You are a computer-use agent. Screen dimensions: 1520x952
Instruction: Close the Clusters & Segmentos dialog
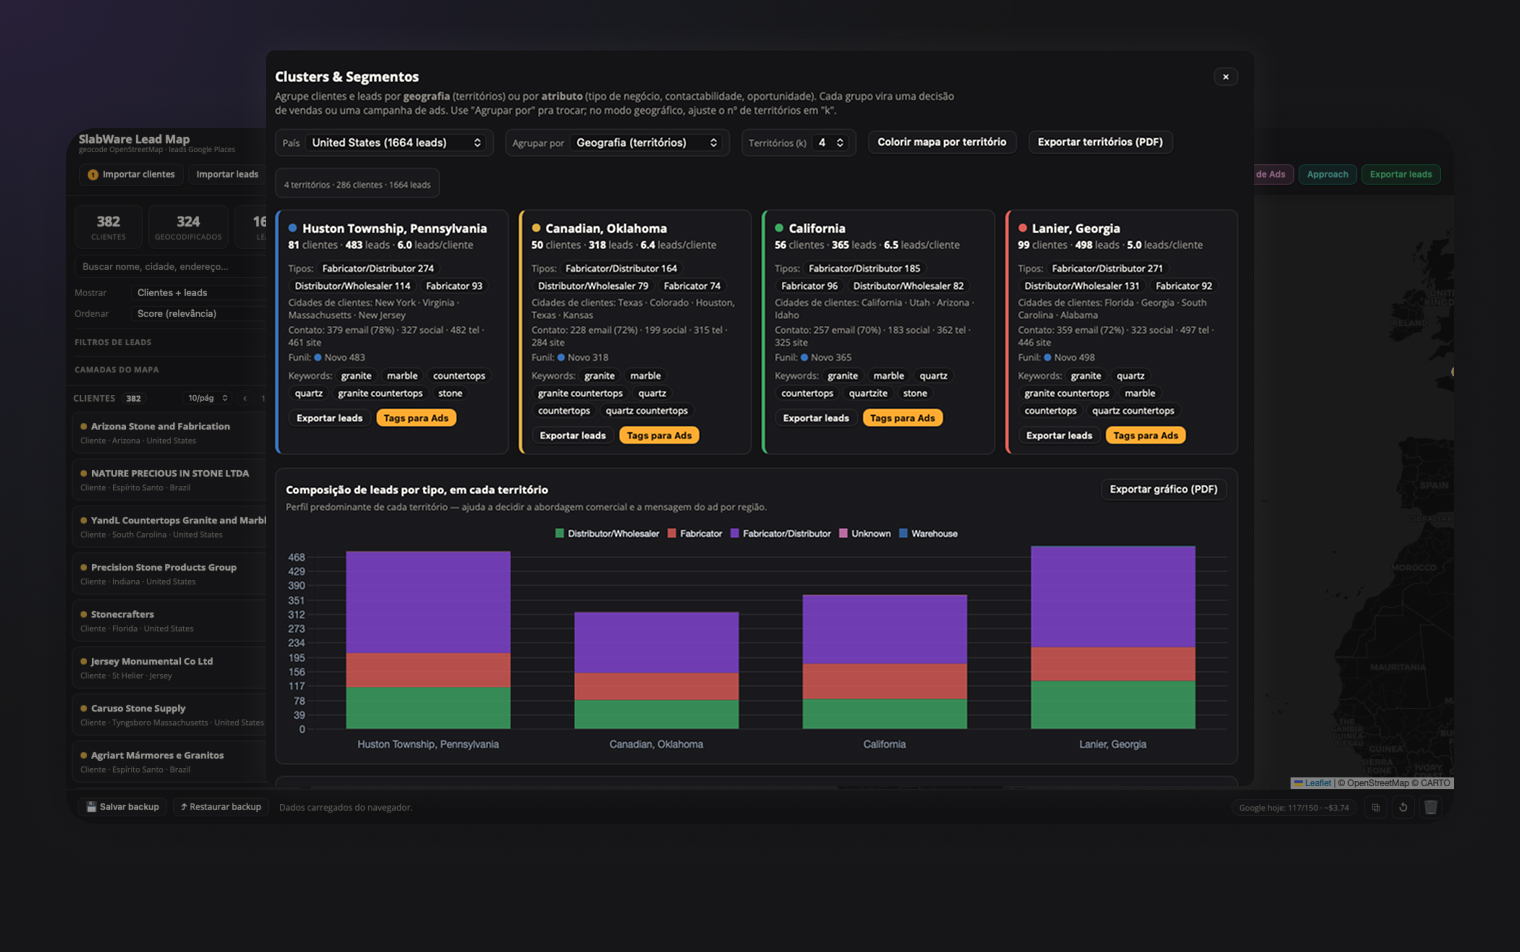pyautogui.click(x=1225, y=77)
